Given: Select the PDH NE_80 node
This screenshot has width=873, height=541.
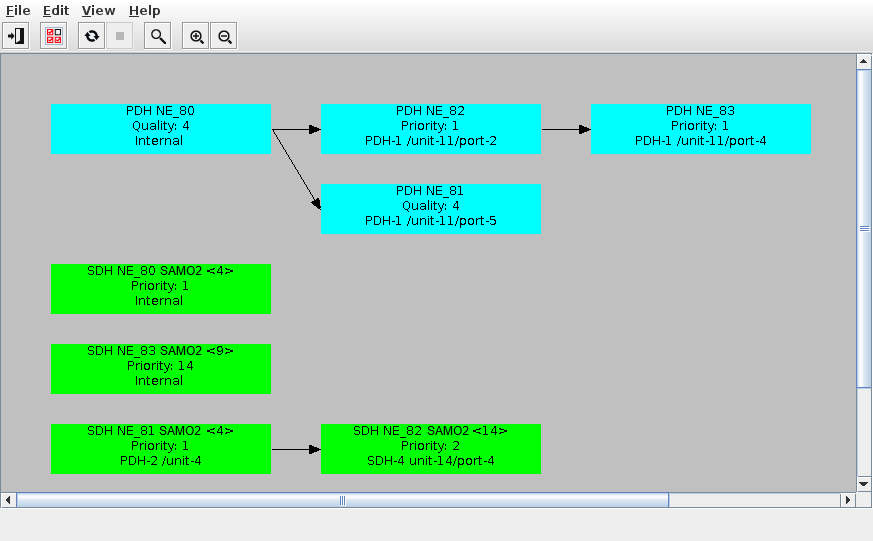Looking at the screenshot, I should (x=161, y=128).
